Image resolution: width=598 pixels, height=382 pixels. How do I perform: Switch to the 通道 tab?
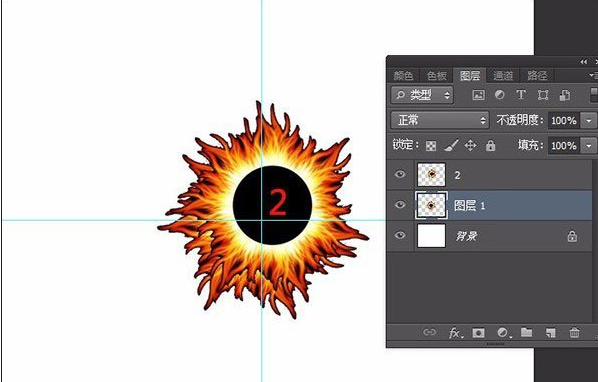[503, 76]
